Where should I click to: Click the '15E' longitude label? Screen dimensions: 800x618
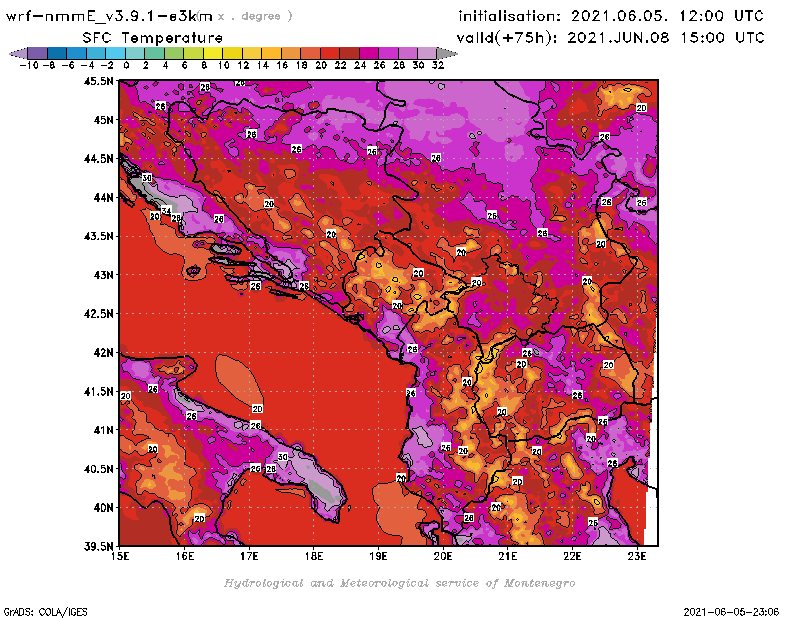tap(119, 556)
